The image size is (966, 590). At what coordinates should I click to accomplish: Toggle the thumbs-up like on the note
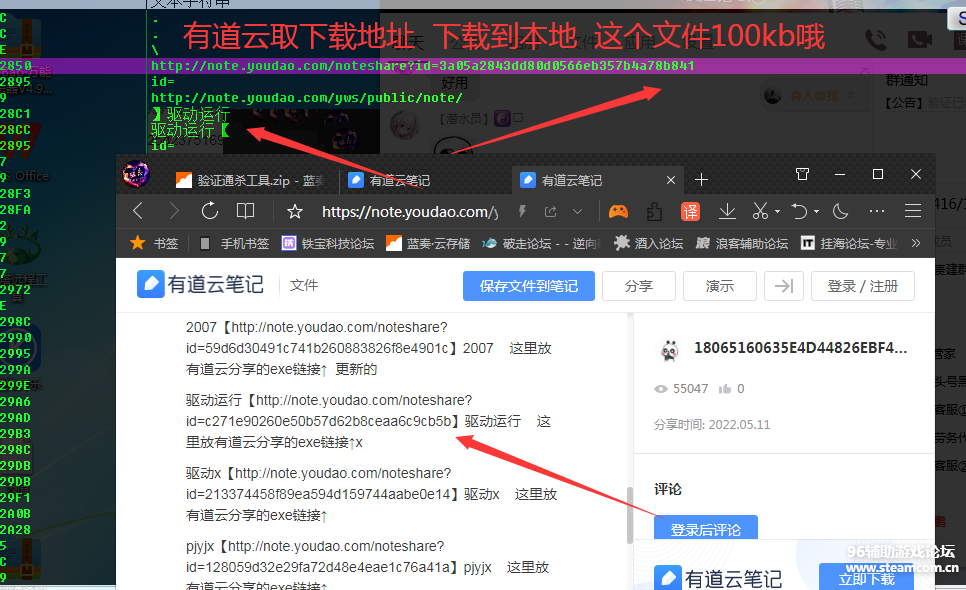pyautogui.click(x=724, y=389)
